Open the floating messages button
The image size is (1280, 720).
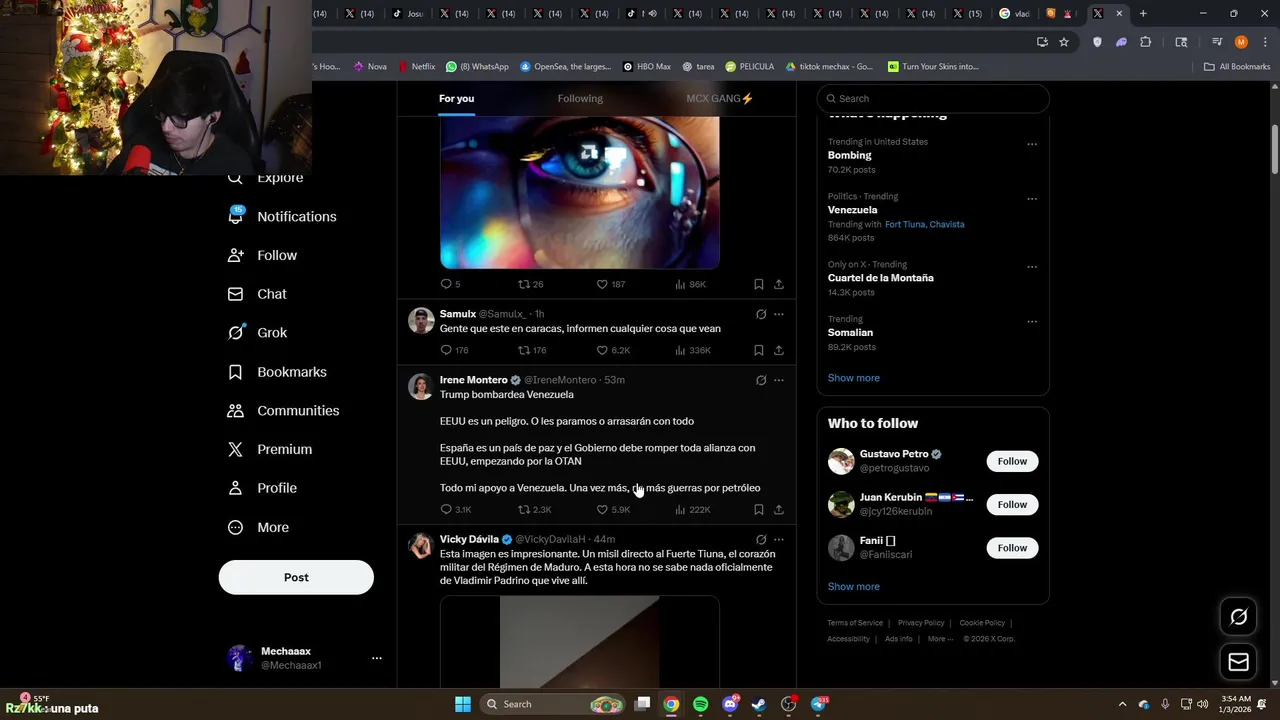point(1238,662)
